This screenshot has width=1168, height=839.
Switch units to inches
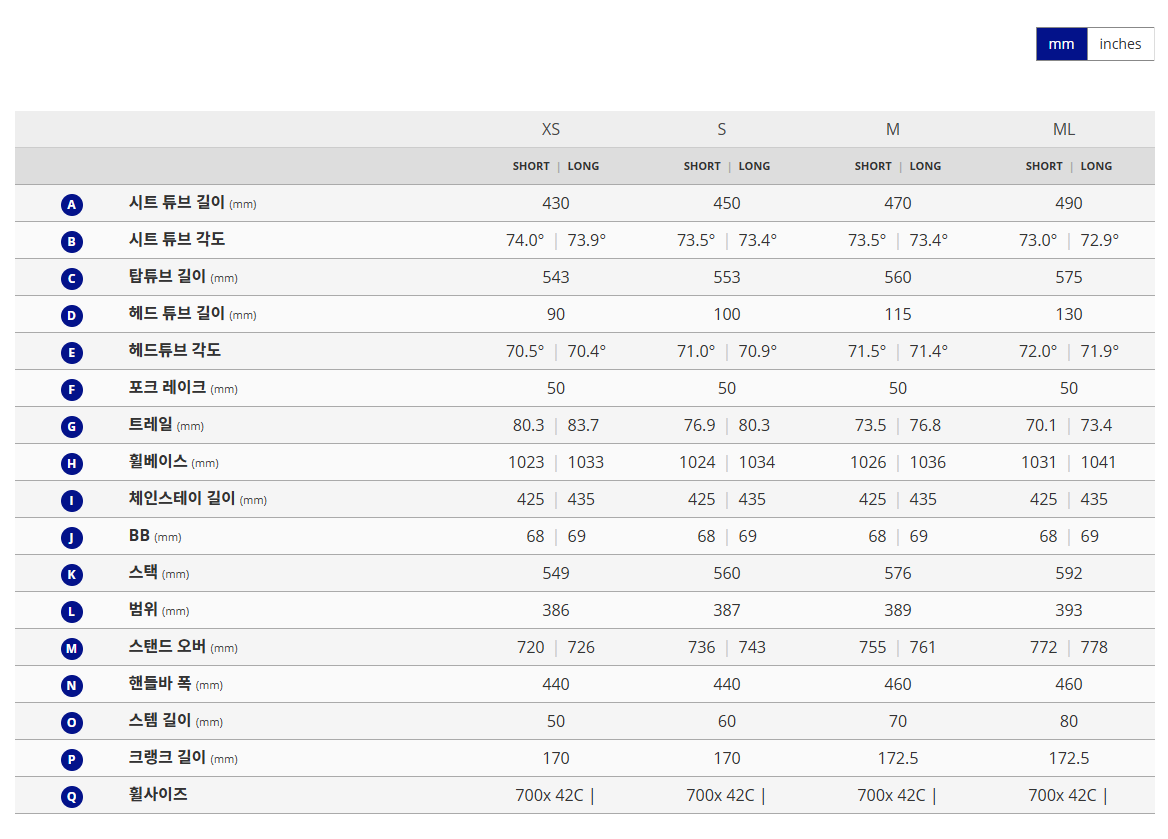tap(1120, 44)
